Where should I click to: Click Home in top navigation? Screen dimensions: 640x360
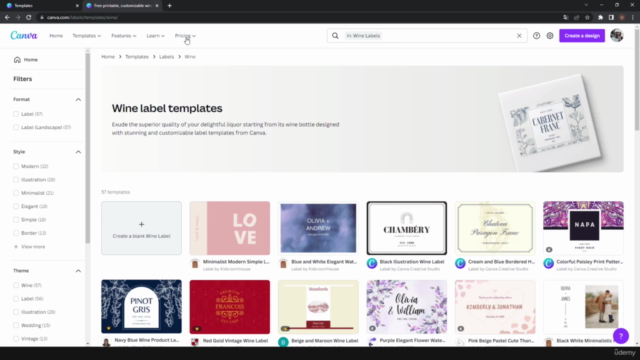(x=56, y=36)
